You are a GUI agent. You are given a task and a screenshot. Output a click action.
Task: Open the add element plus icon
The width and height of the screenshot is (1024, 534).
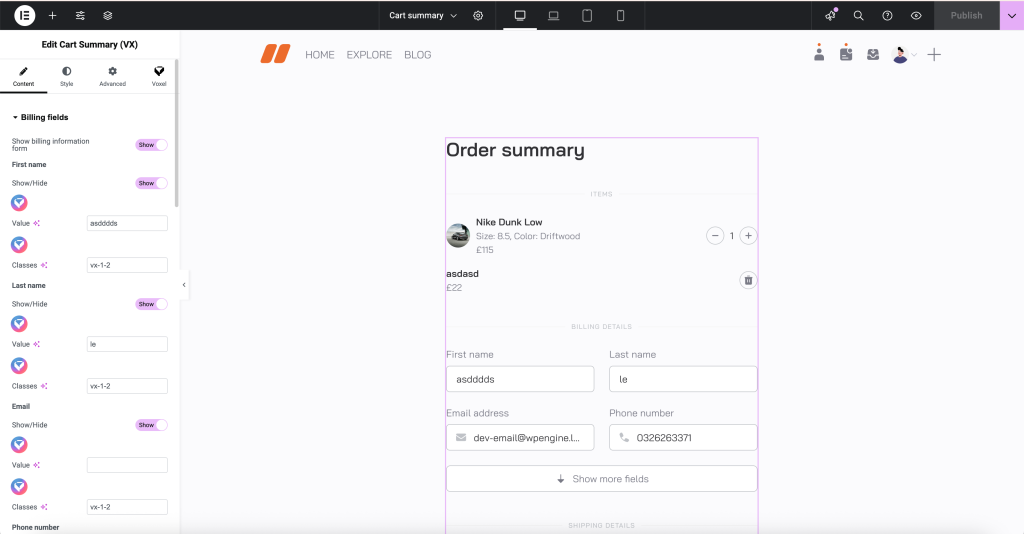point(53,15)
